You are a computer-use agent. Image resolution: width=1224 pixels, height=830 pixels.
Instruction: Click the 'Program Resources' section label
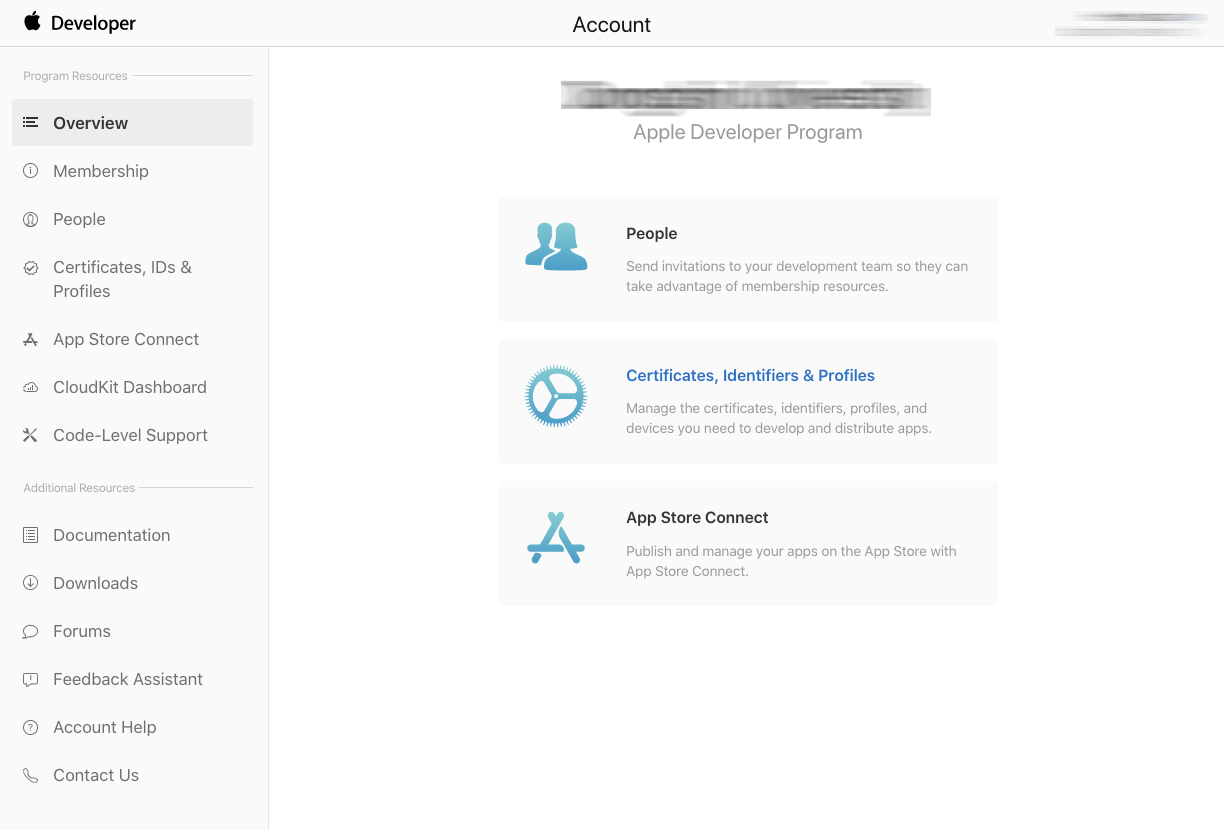(x=76, y=76)
